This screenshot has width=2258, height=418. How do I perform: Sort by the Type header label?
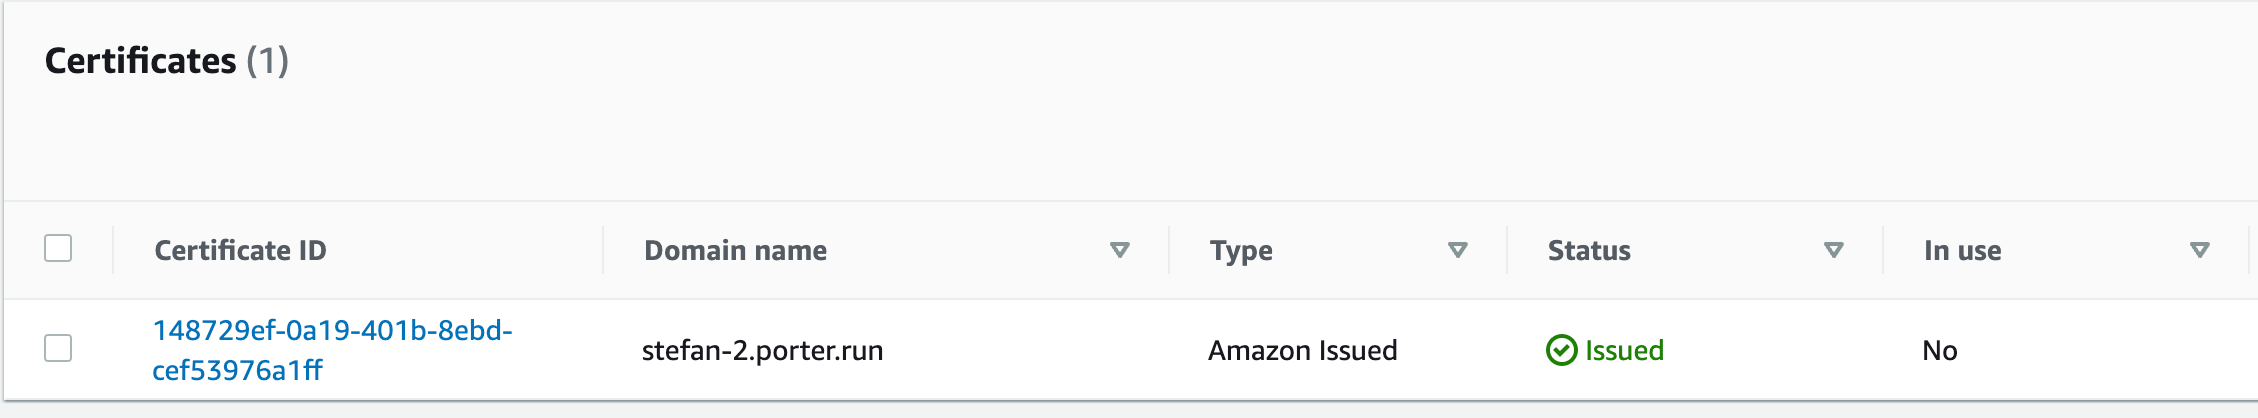[1241, 251]
